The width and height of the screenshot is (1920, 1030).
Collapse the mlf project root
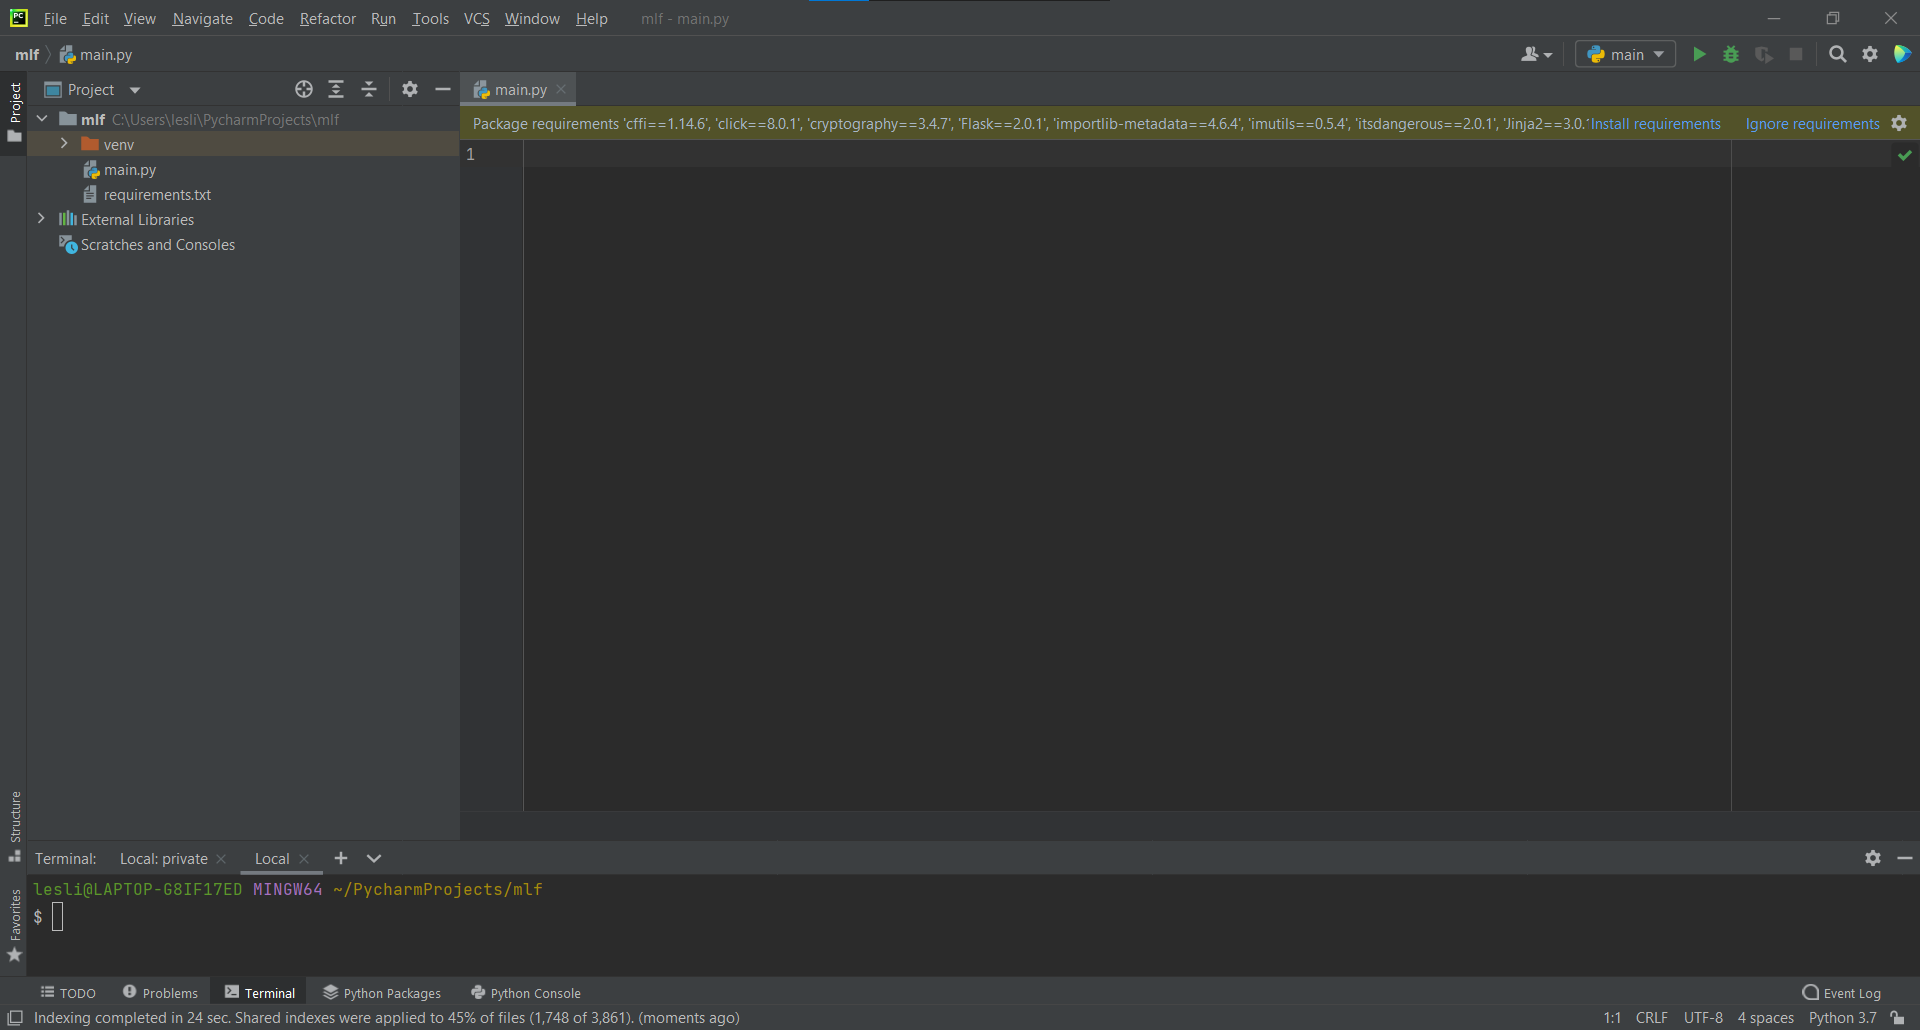click(42, 119)
